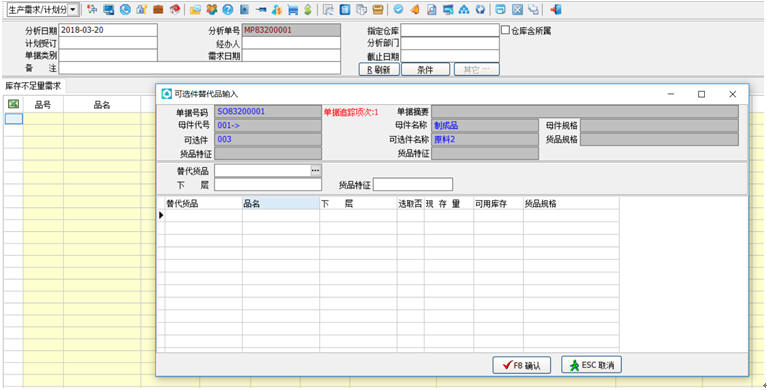Click the MP83200001 分析单号 field

point(292,30)
